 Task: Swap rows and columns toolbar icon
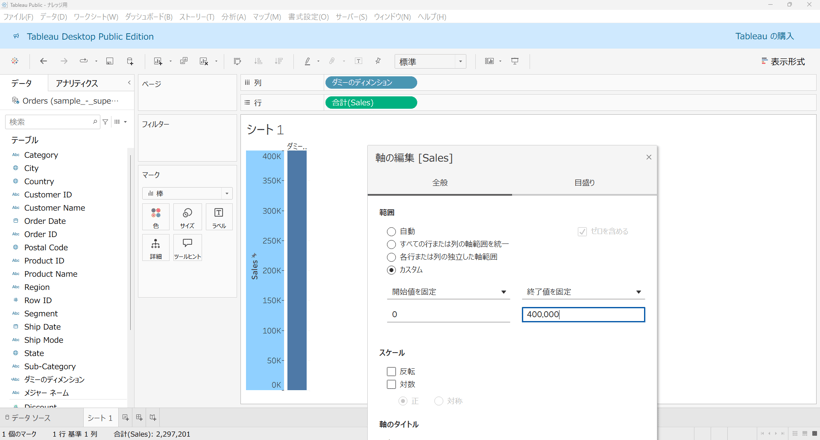[237, 61]
